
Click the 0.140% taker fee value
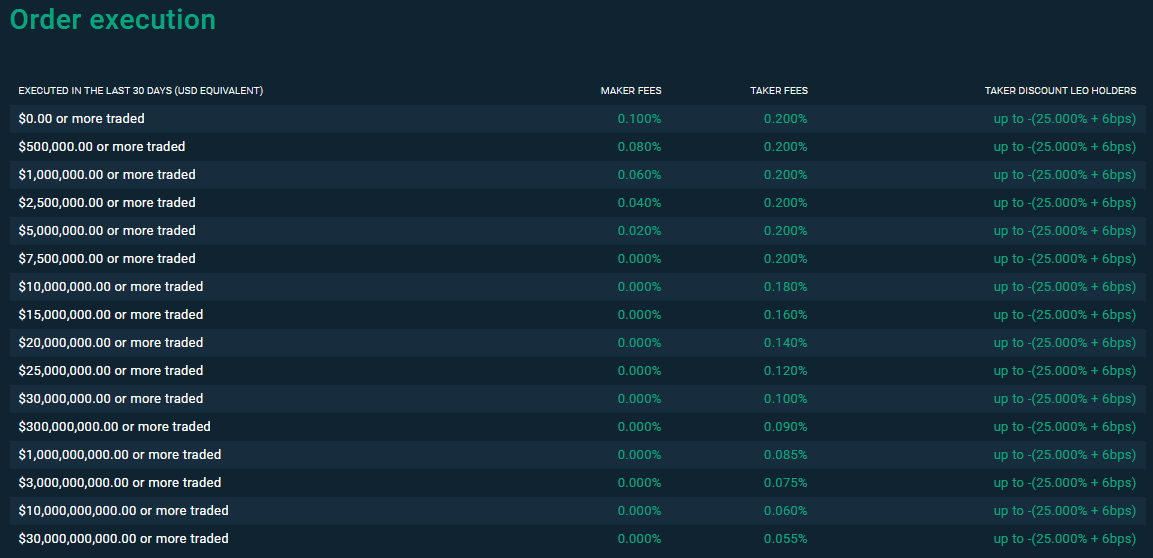[785, 343]
